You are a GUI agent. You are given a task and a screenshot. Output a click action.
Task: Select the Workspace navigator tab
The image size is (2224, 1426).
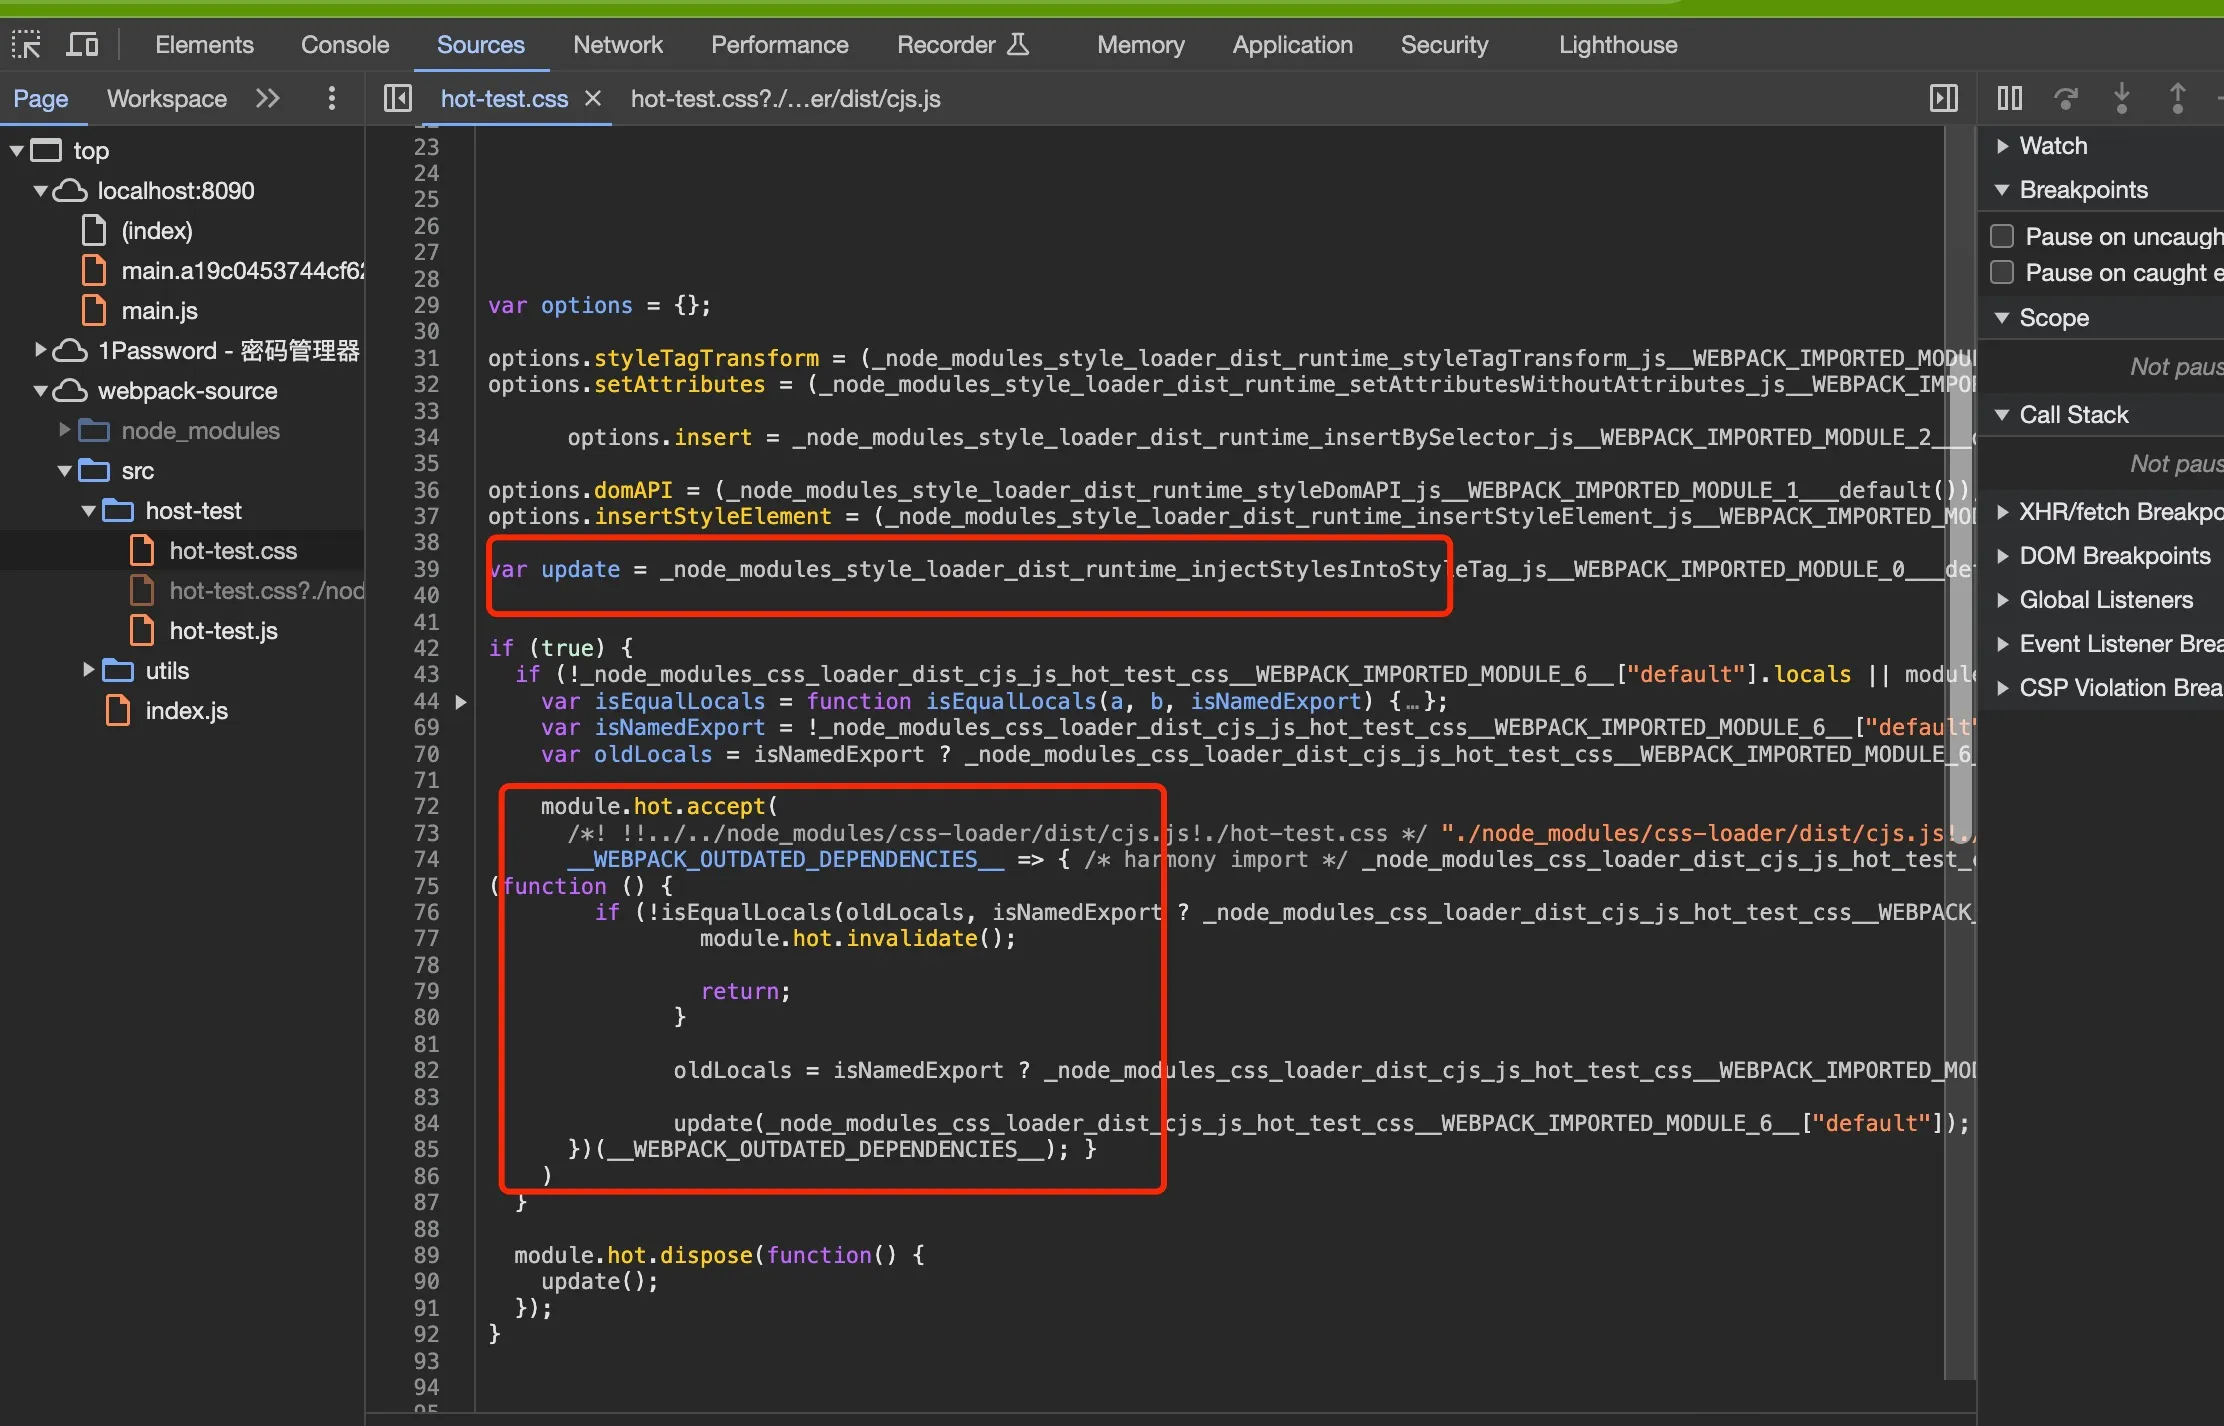(167, 99)
